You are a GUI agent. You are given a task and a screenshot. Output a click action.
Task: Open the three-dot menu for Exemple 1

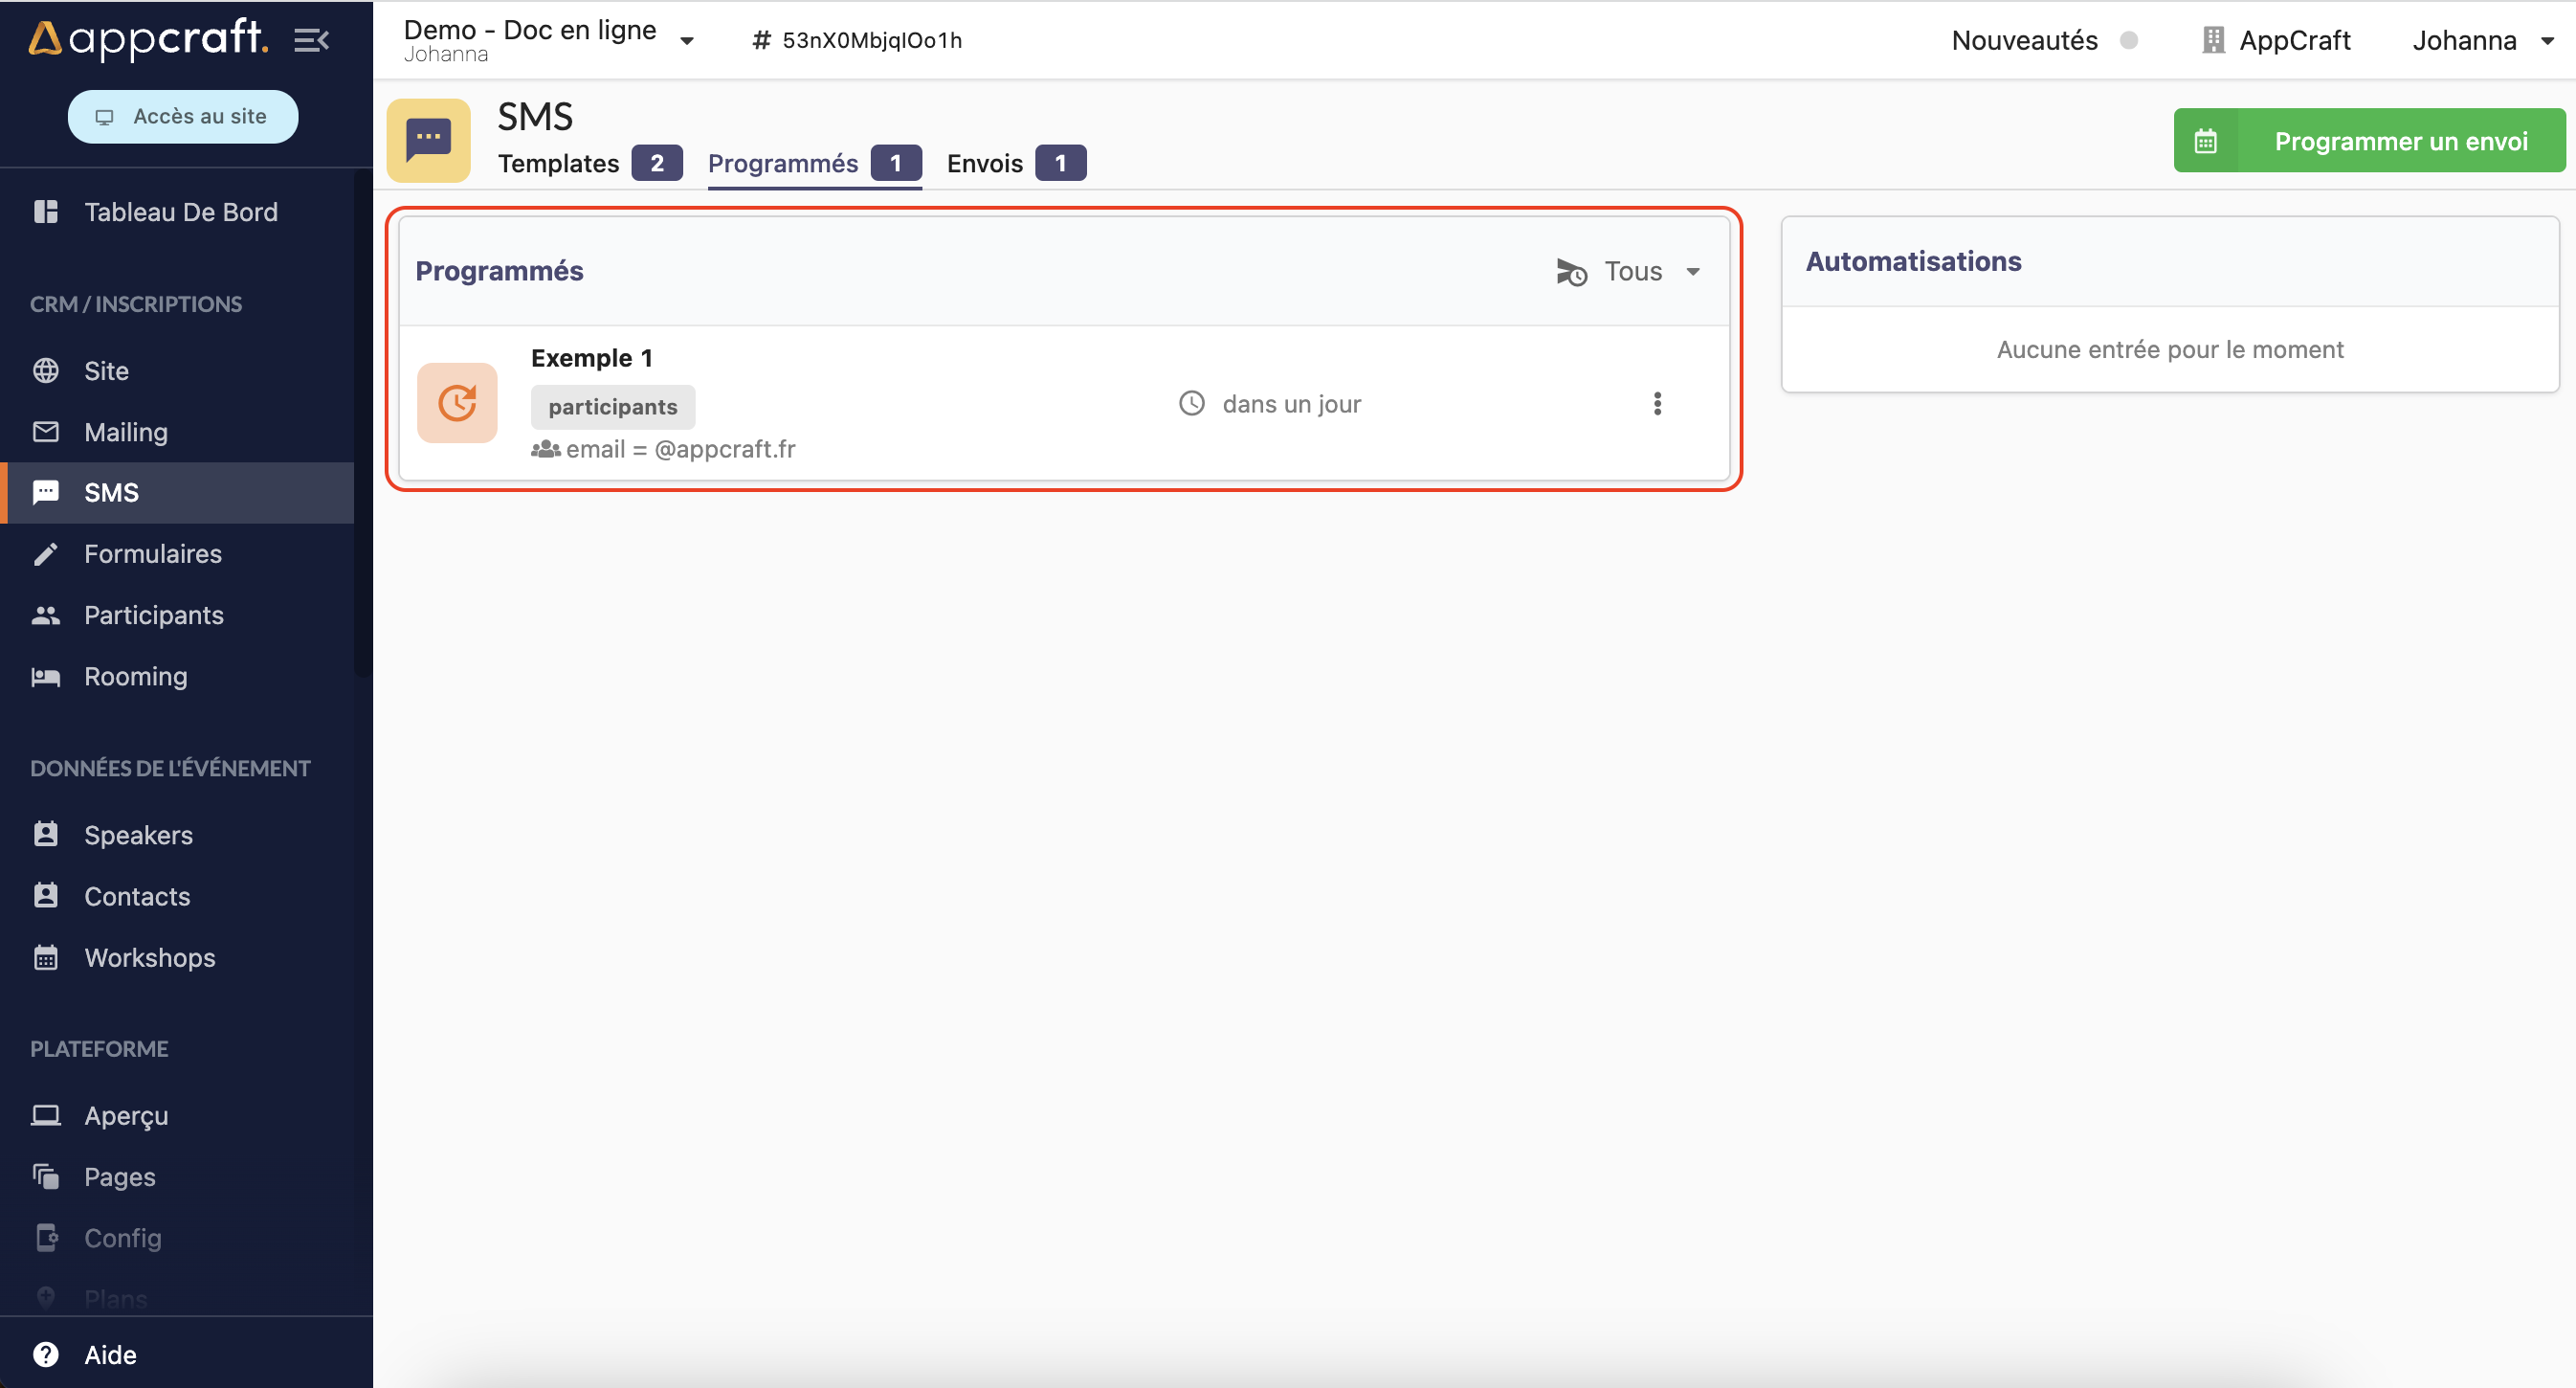pos(1657,404)
